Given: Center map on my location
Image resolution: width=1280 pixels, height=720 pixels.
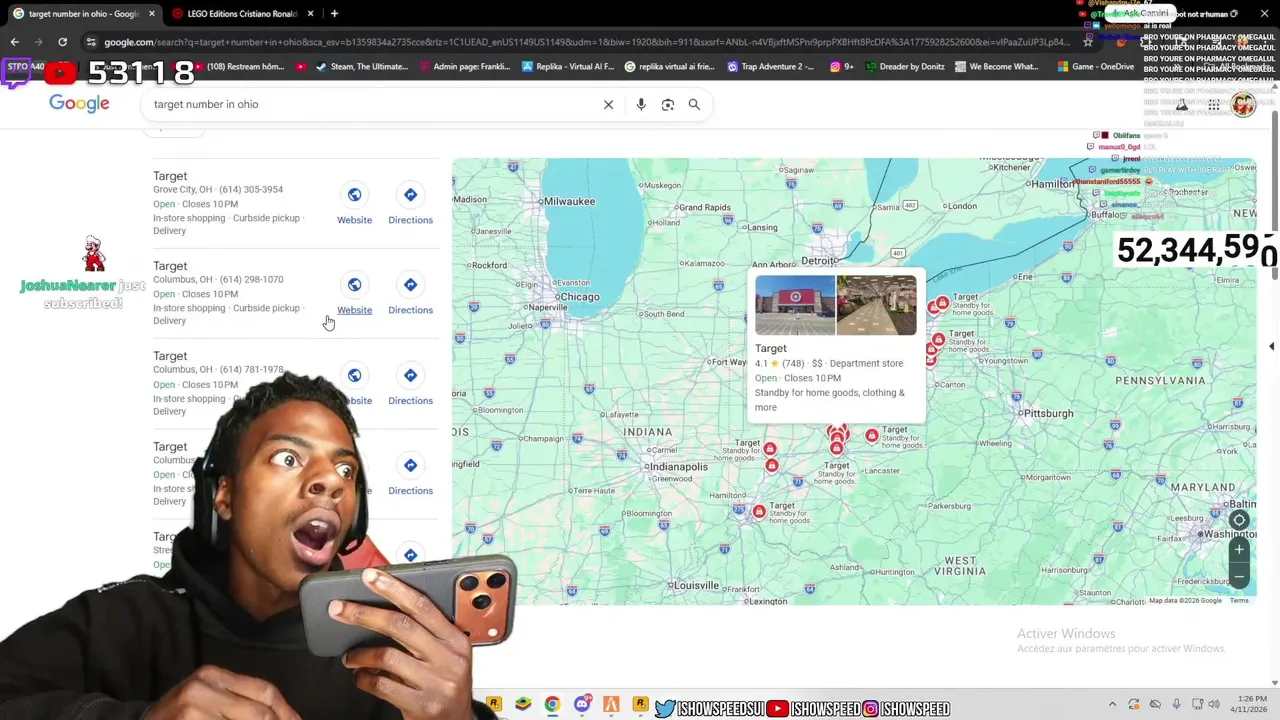Looking at the screenshot, I should tap(1239, 520).
